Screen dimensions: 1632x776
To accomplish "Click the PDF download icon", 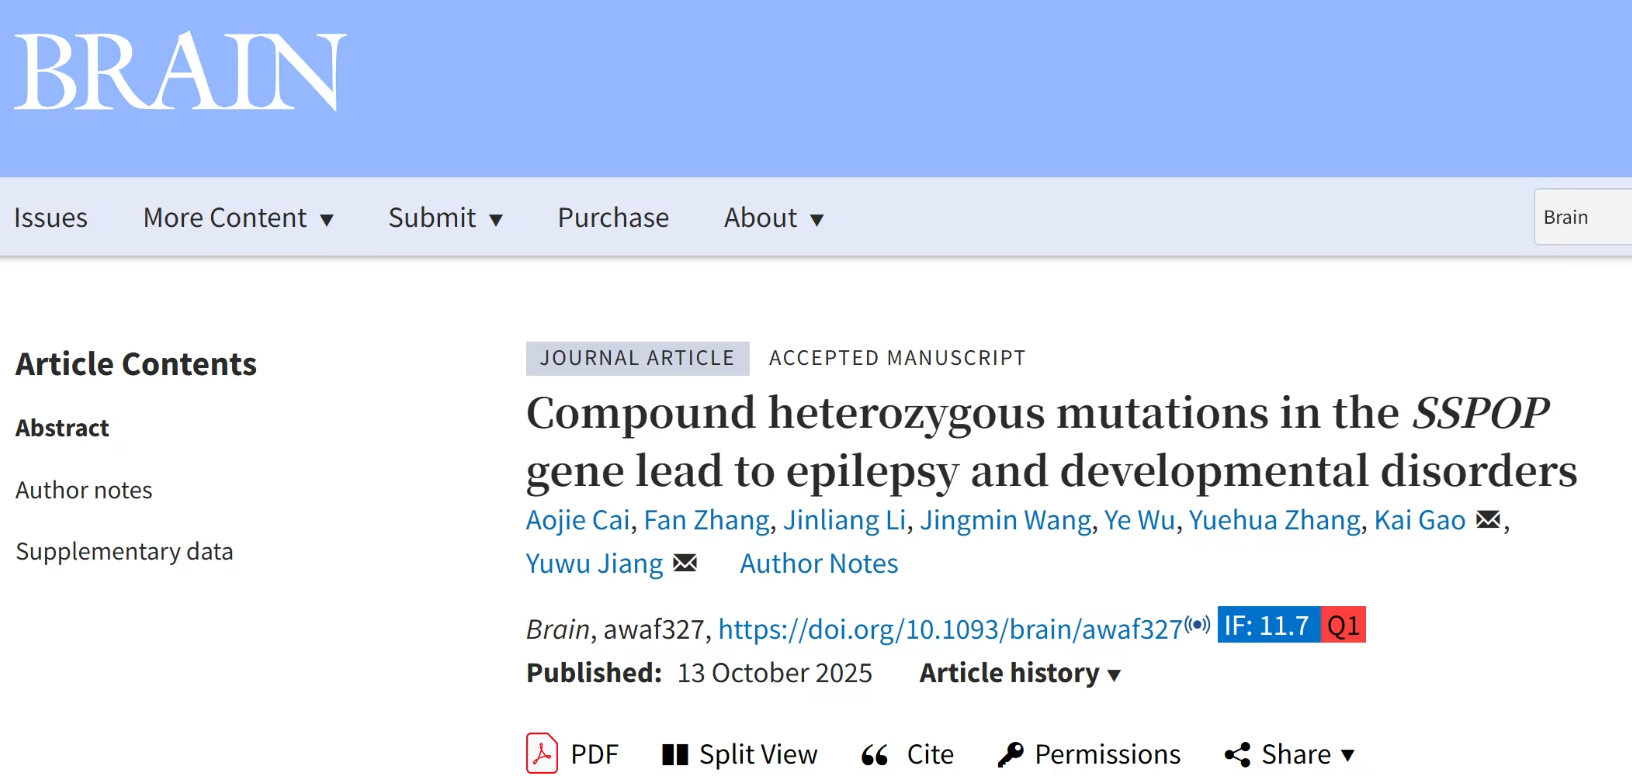I will click(x=541, y=753).
